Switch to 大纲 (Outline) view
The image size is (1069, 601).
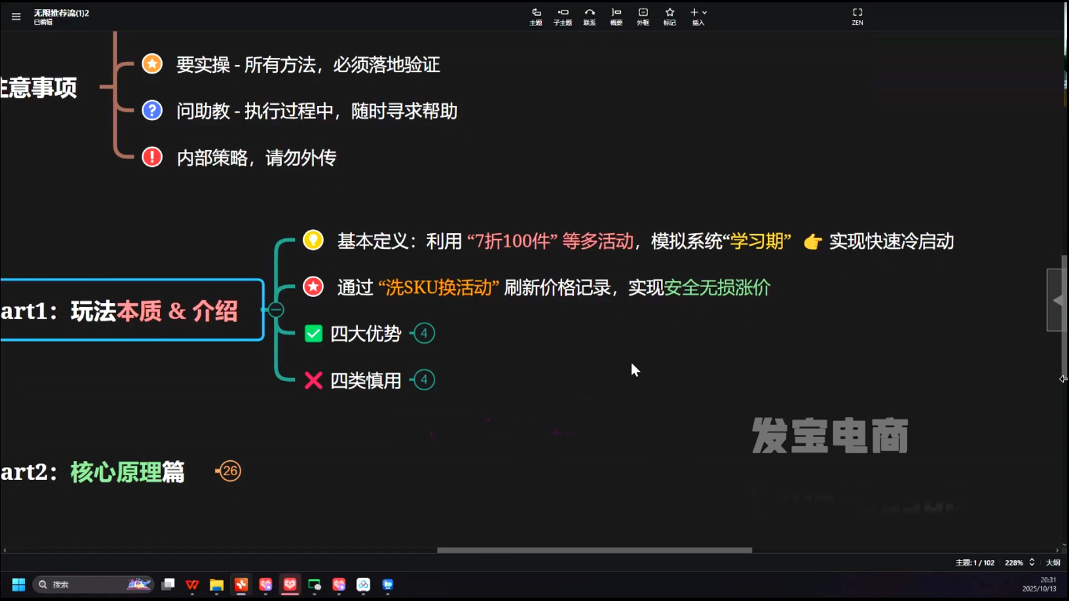click(x=1053, y=563)
